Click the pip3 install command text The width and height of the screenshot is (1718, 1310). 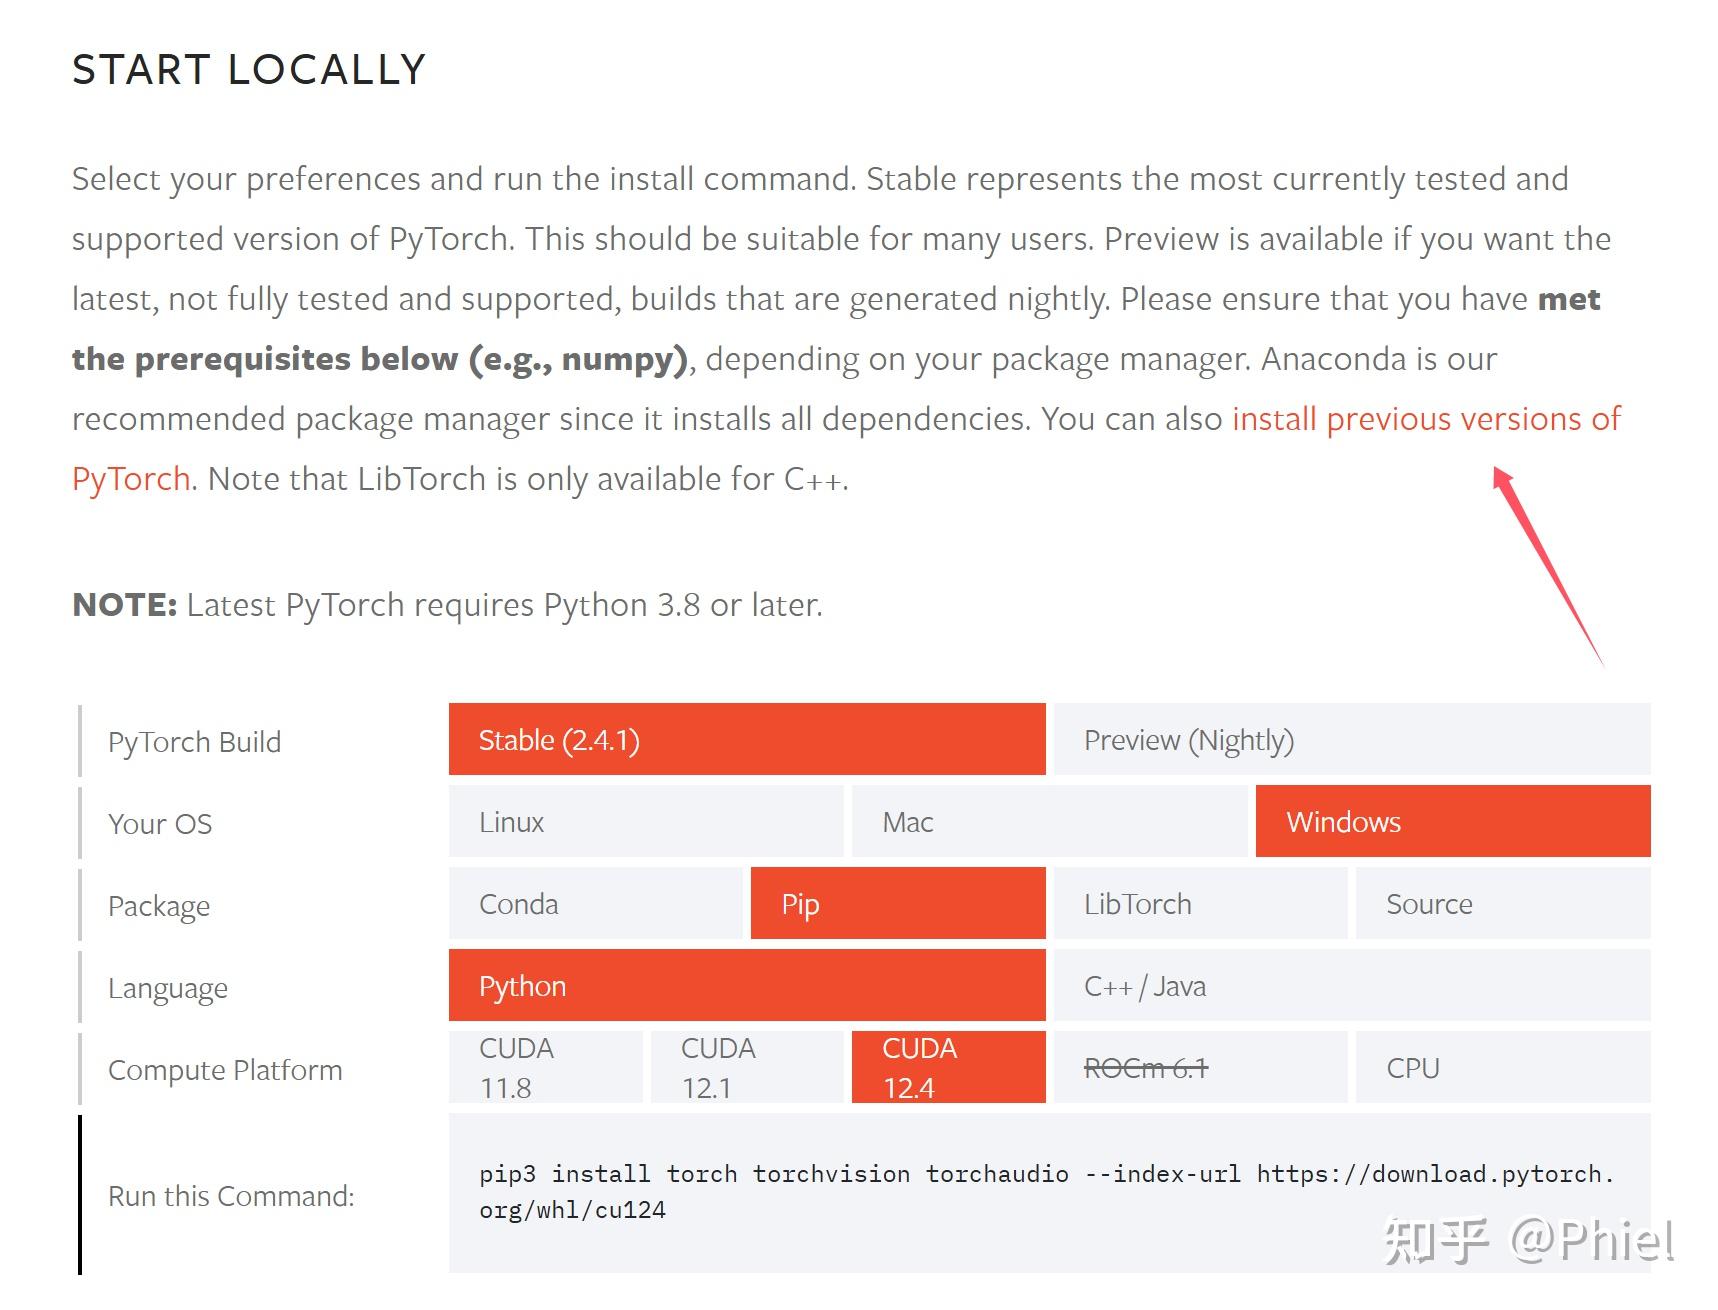[x=1045, y=1192]
